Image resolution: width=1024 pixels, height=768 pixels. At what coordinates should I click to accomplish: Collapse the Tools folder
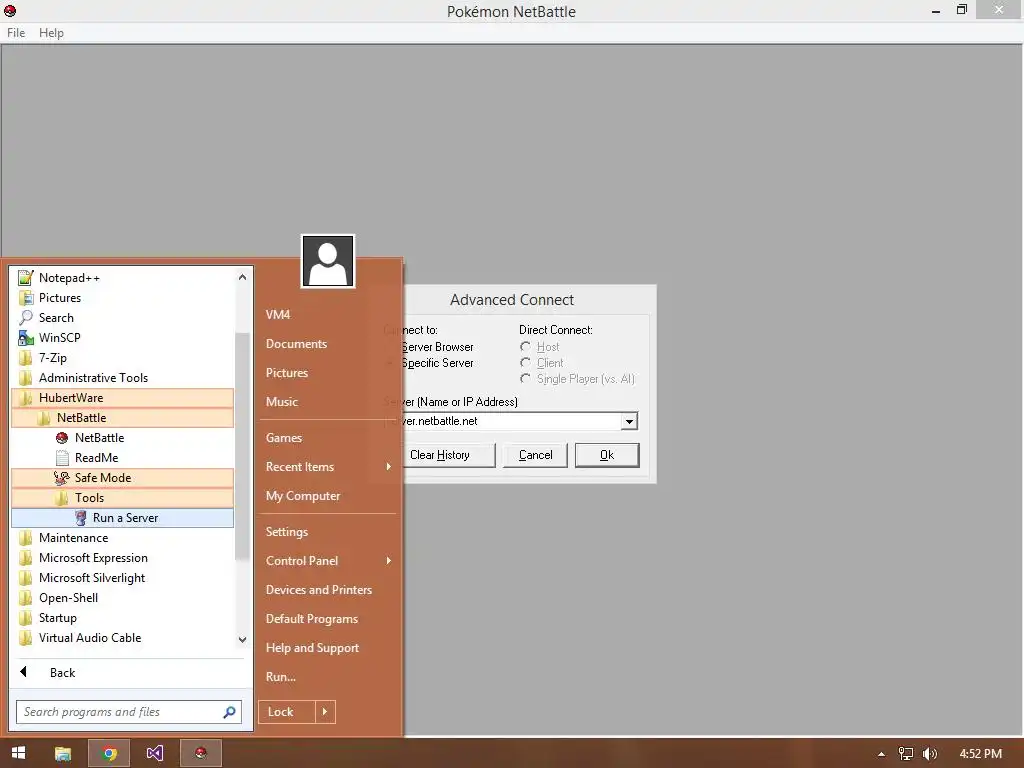122,498
